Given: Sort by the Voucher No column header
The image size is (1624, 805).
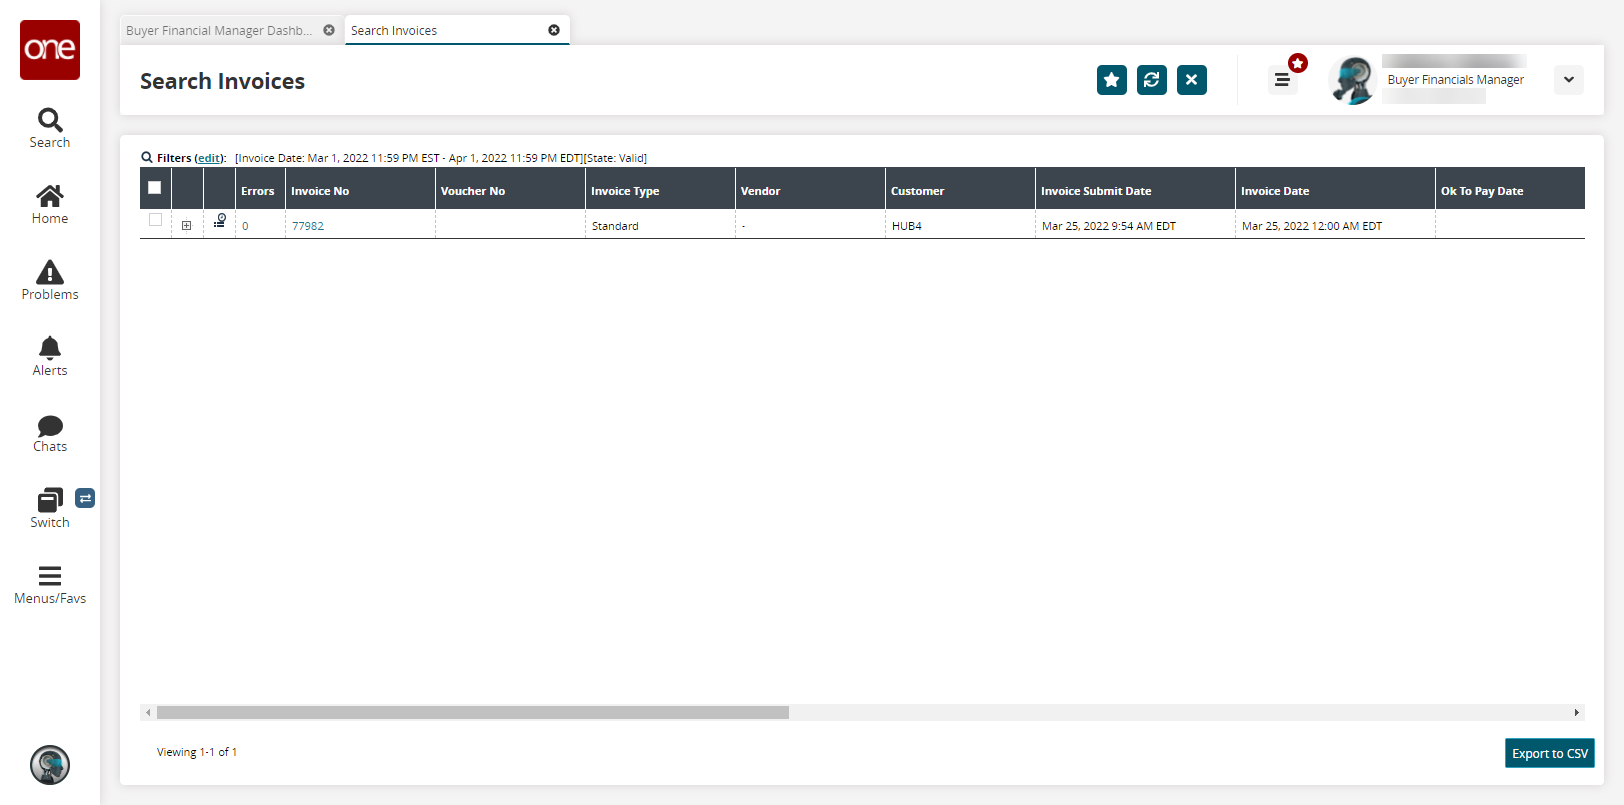Looking at the screenshot, I should coord(510,190).
